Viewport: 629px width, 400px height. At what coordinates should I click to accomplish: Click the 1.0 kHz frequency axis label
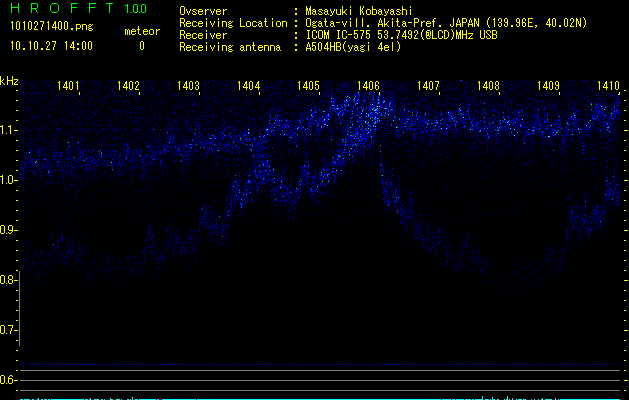[x=7, y=180]
